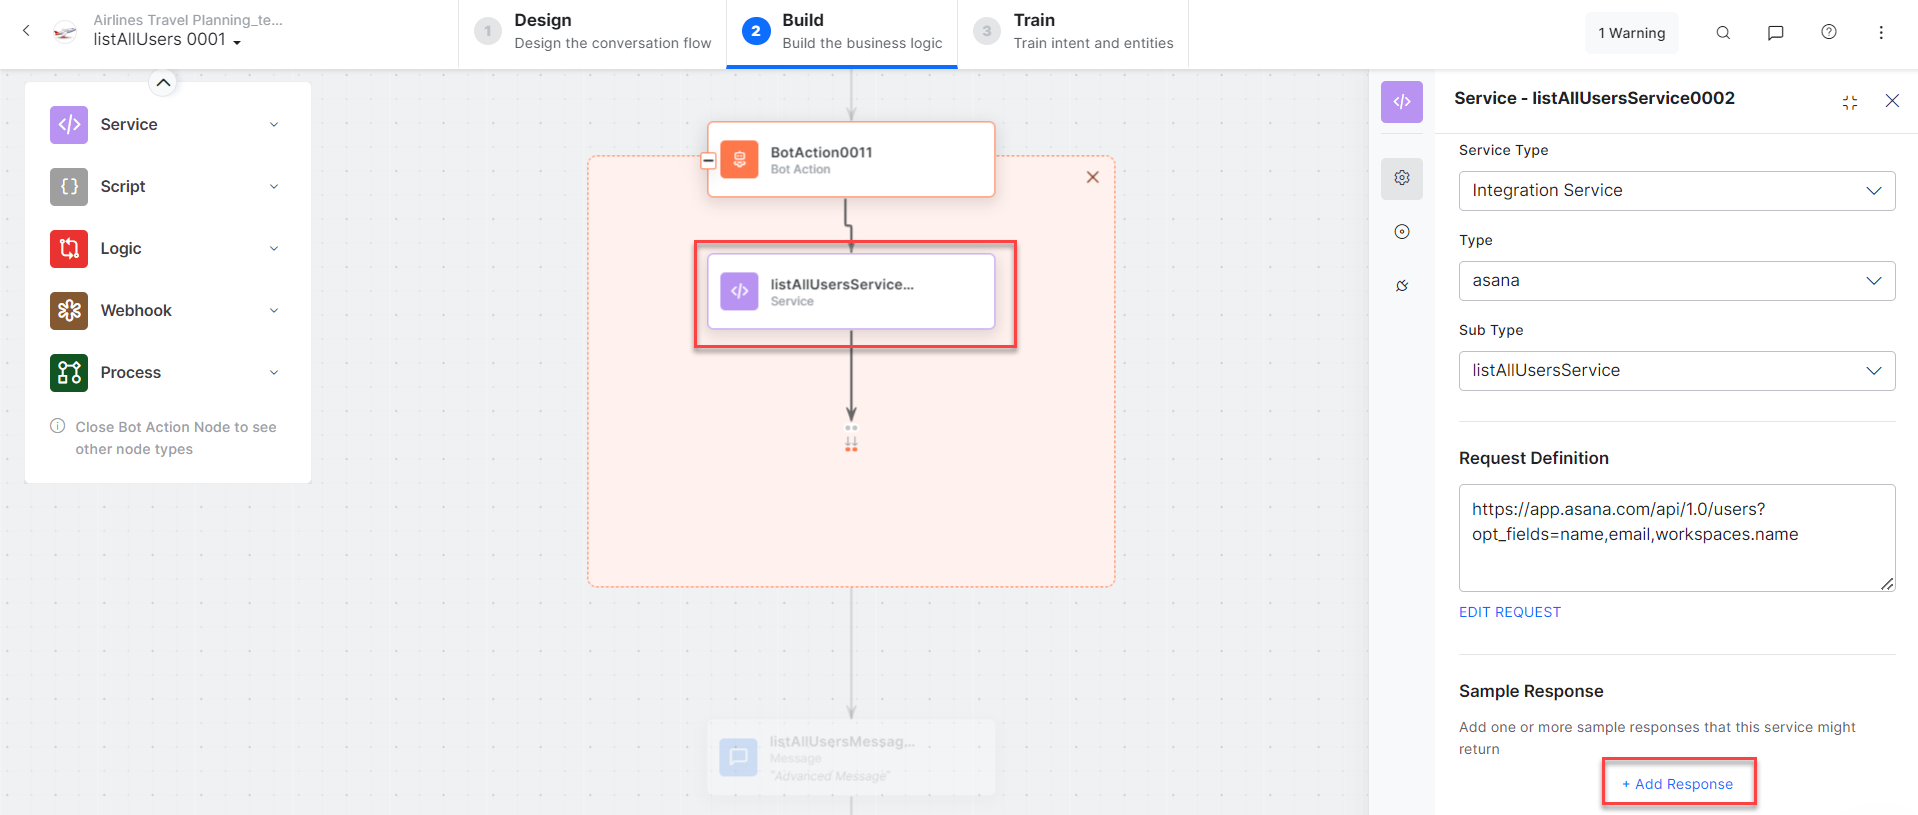Screen dimensions: 1918x815
Task: Select the Script node icon
Action: (69, 187)
